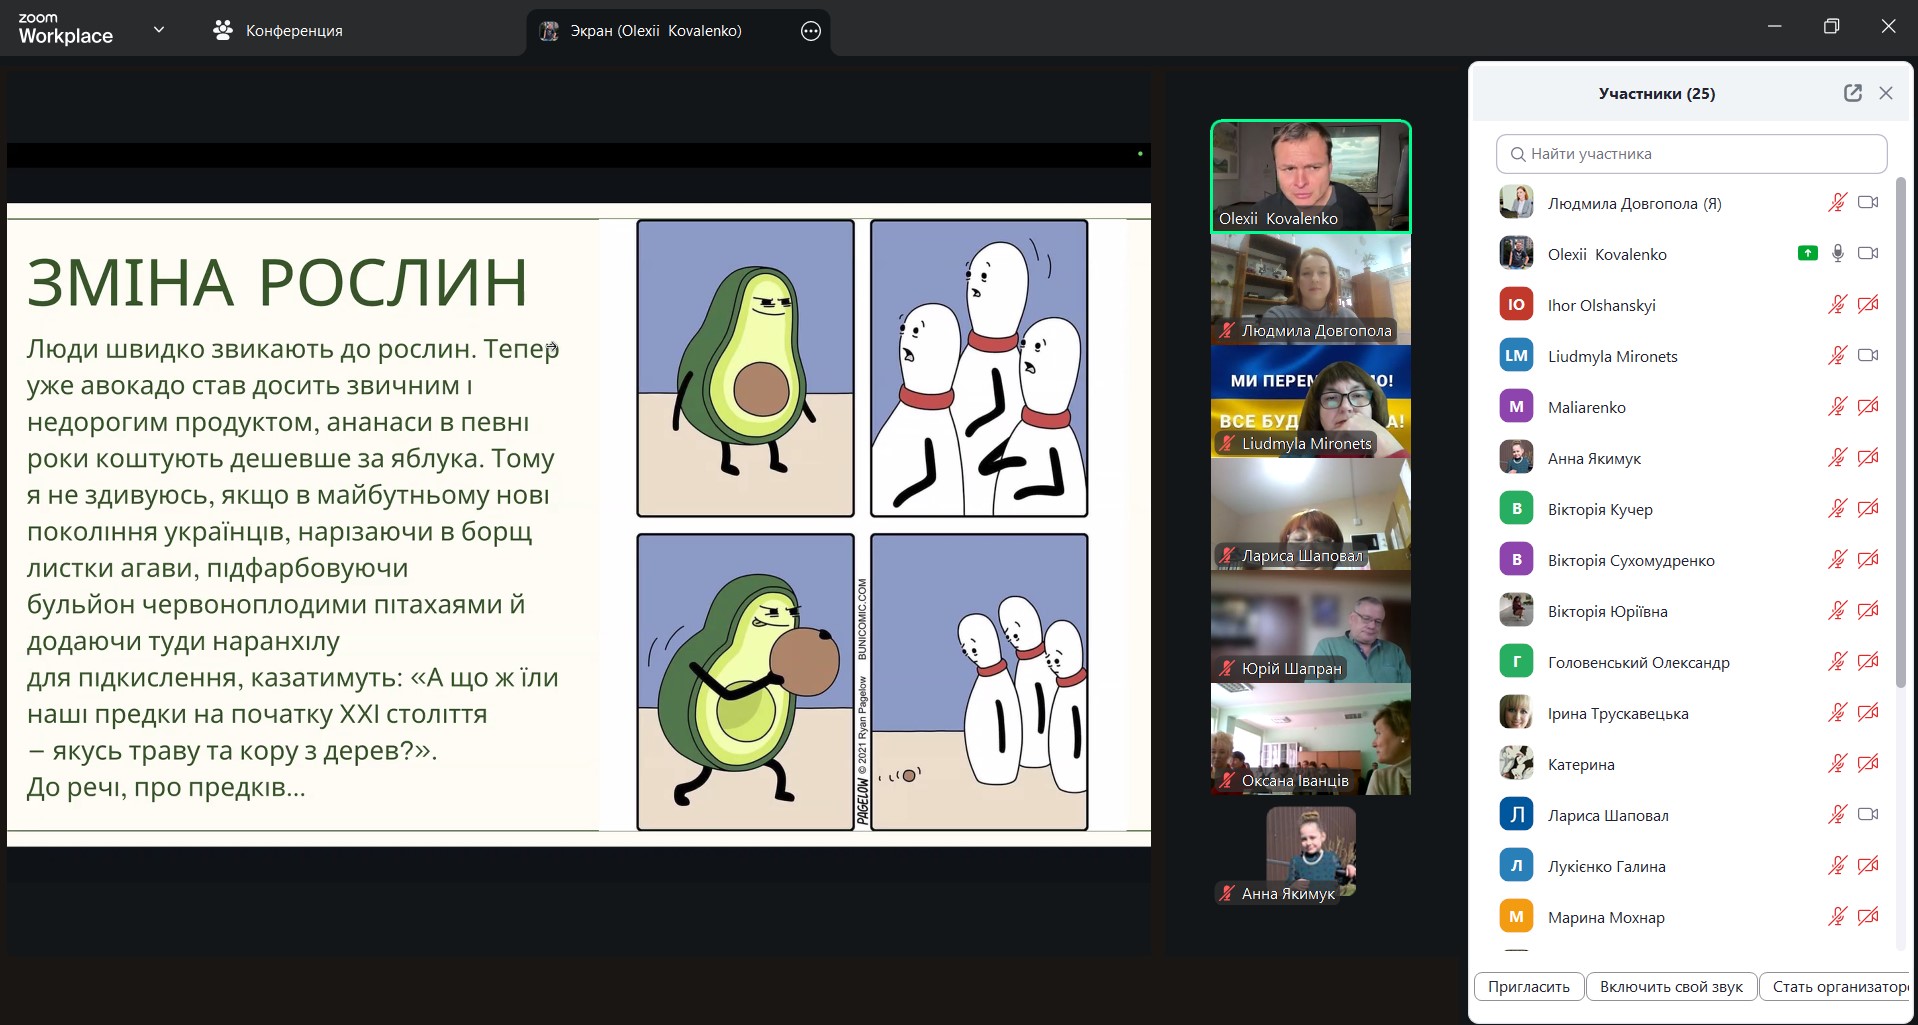Toggle microphone for Людмила Довгопола (Я)
Screen dimensions: 1918x1025
[1837, 203]
